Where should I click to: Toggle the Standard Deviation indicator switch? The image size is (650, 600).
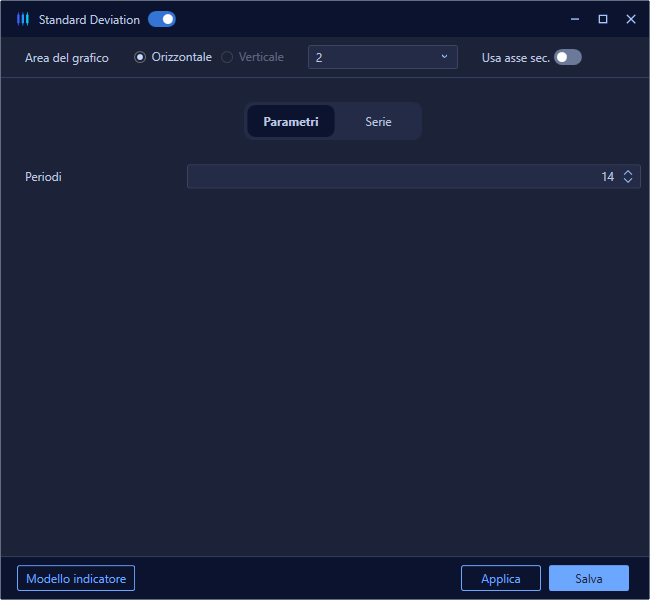[162, 19]
